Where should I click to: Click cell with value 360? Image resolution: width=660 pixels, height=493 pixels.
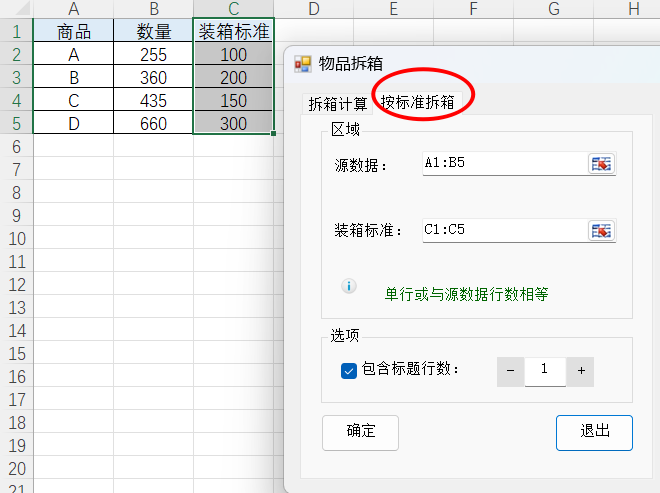[x=154, y=78]
